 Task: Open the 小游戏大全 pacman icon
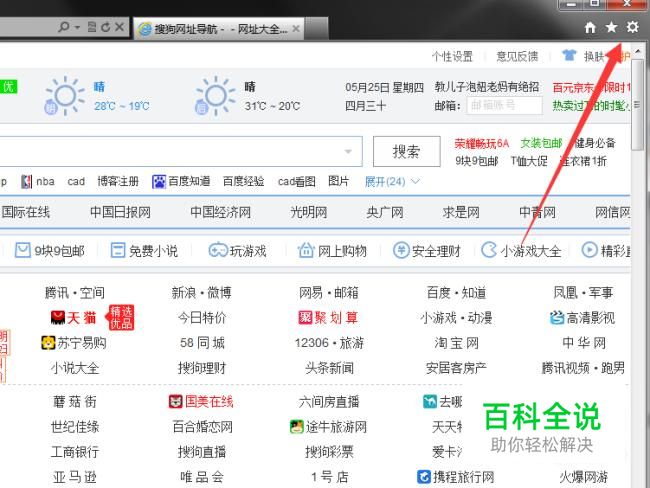[489, 250]
